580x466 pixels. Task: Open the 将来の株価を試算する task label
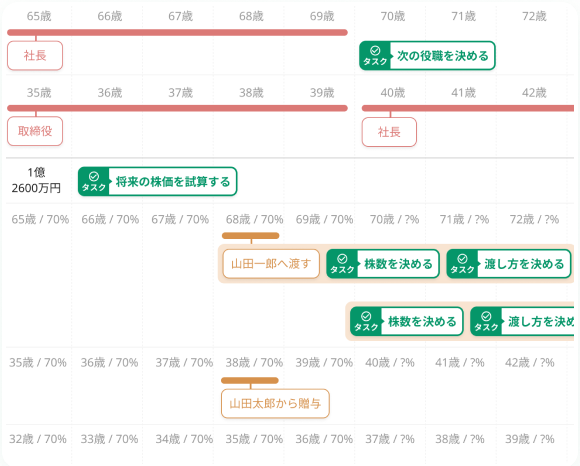[173, 182]
